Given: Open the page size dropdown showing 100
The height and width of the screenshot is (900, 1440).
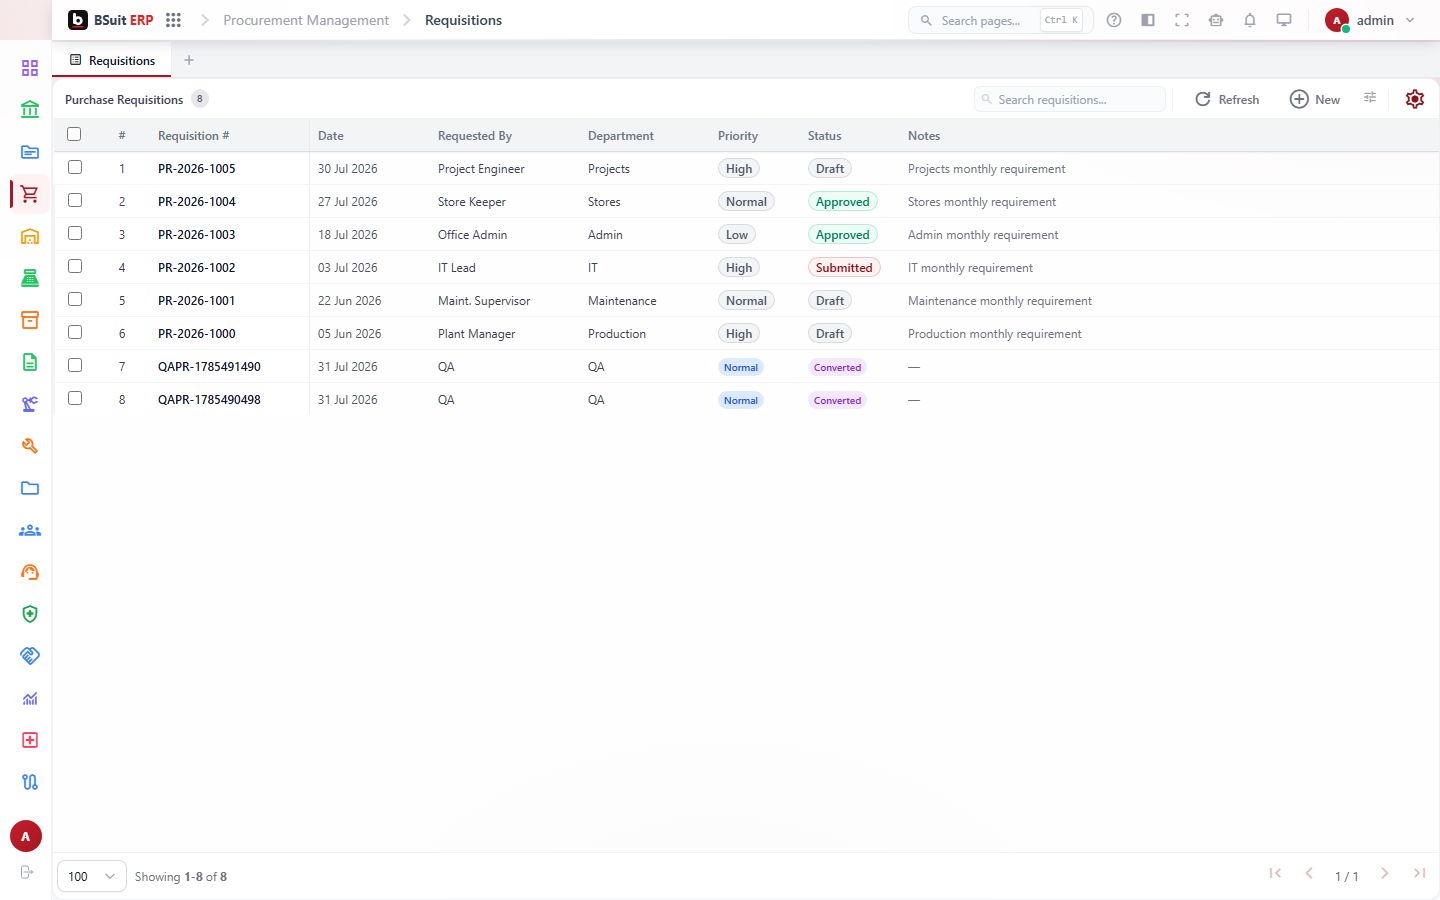Looking at the screenshot, I should pos(92,876).
